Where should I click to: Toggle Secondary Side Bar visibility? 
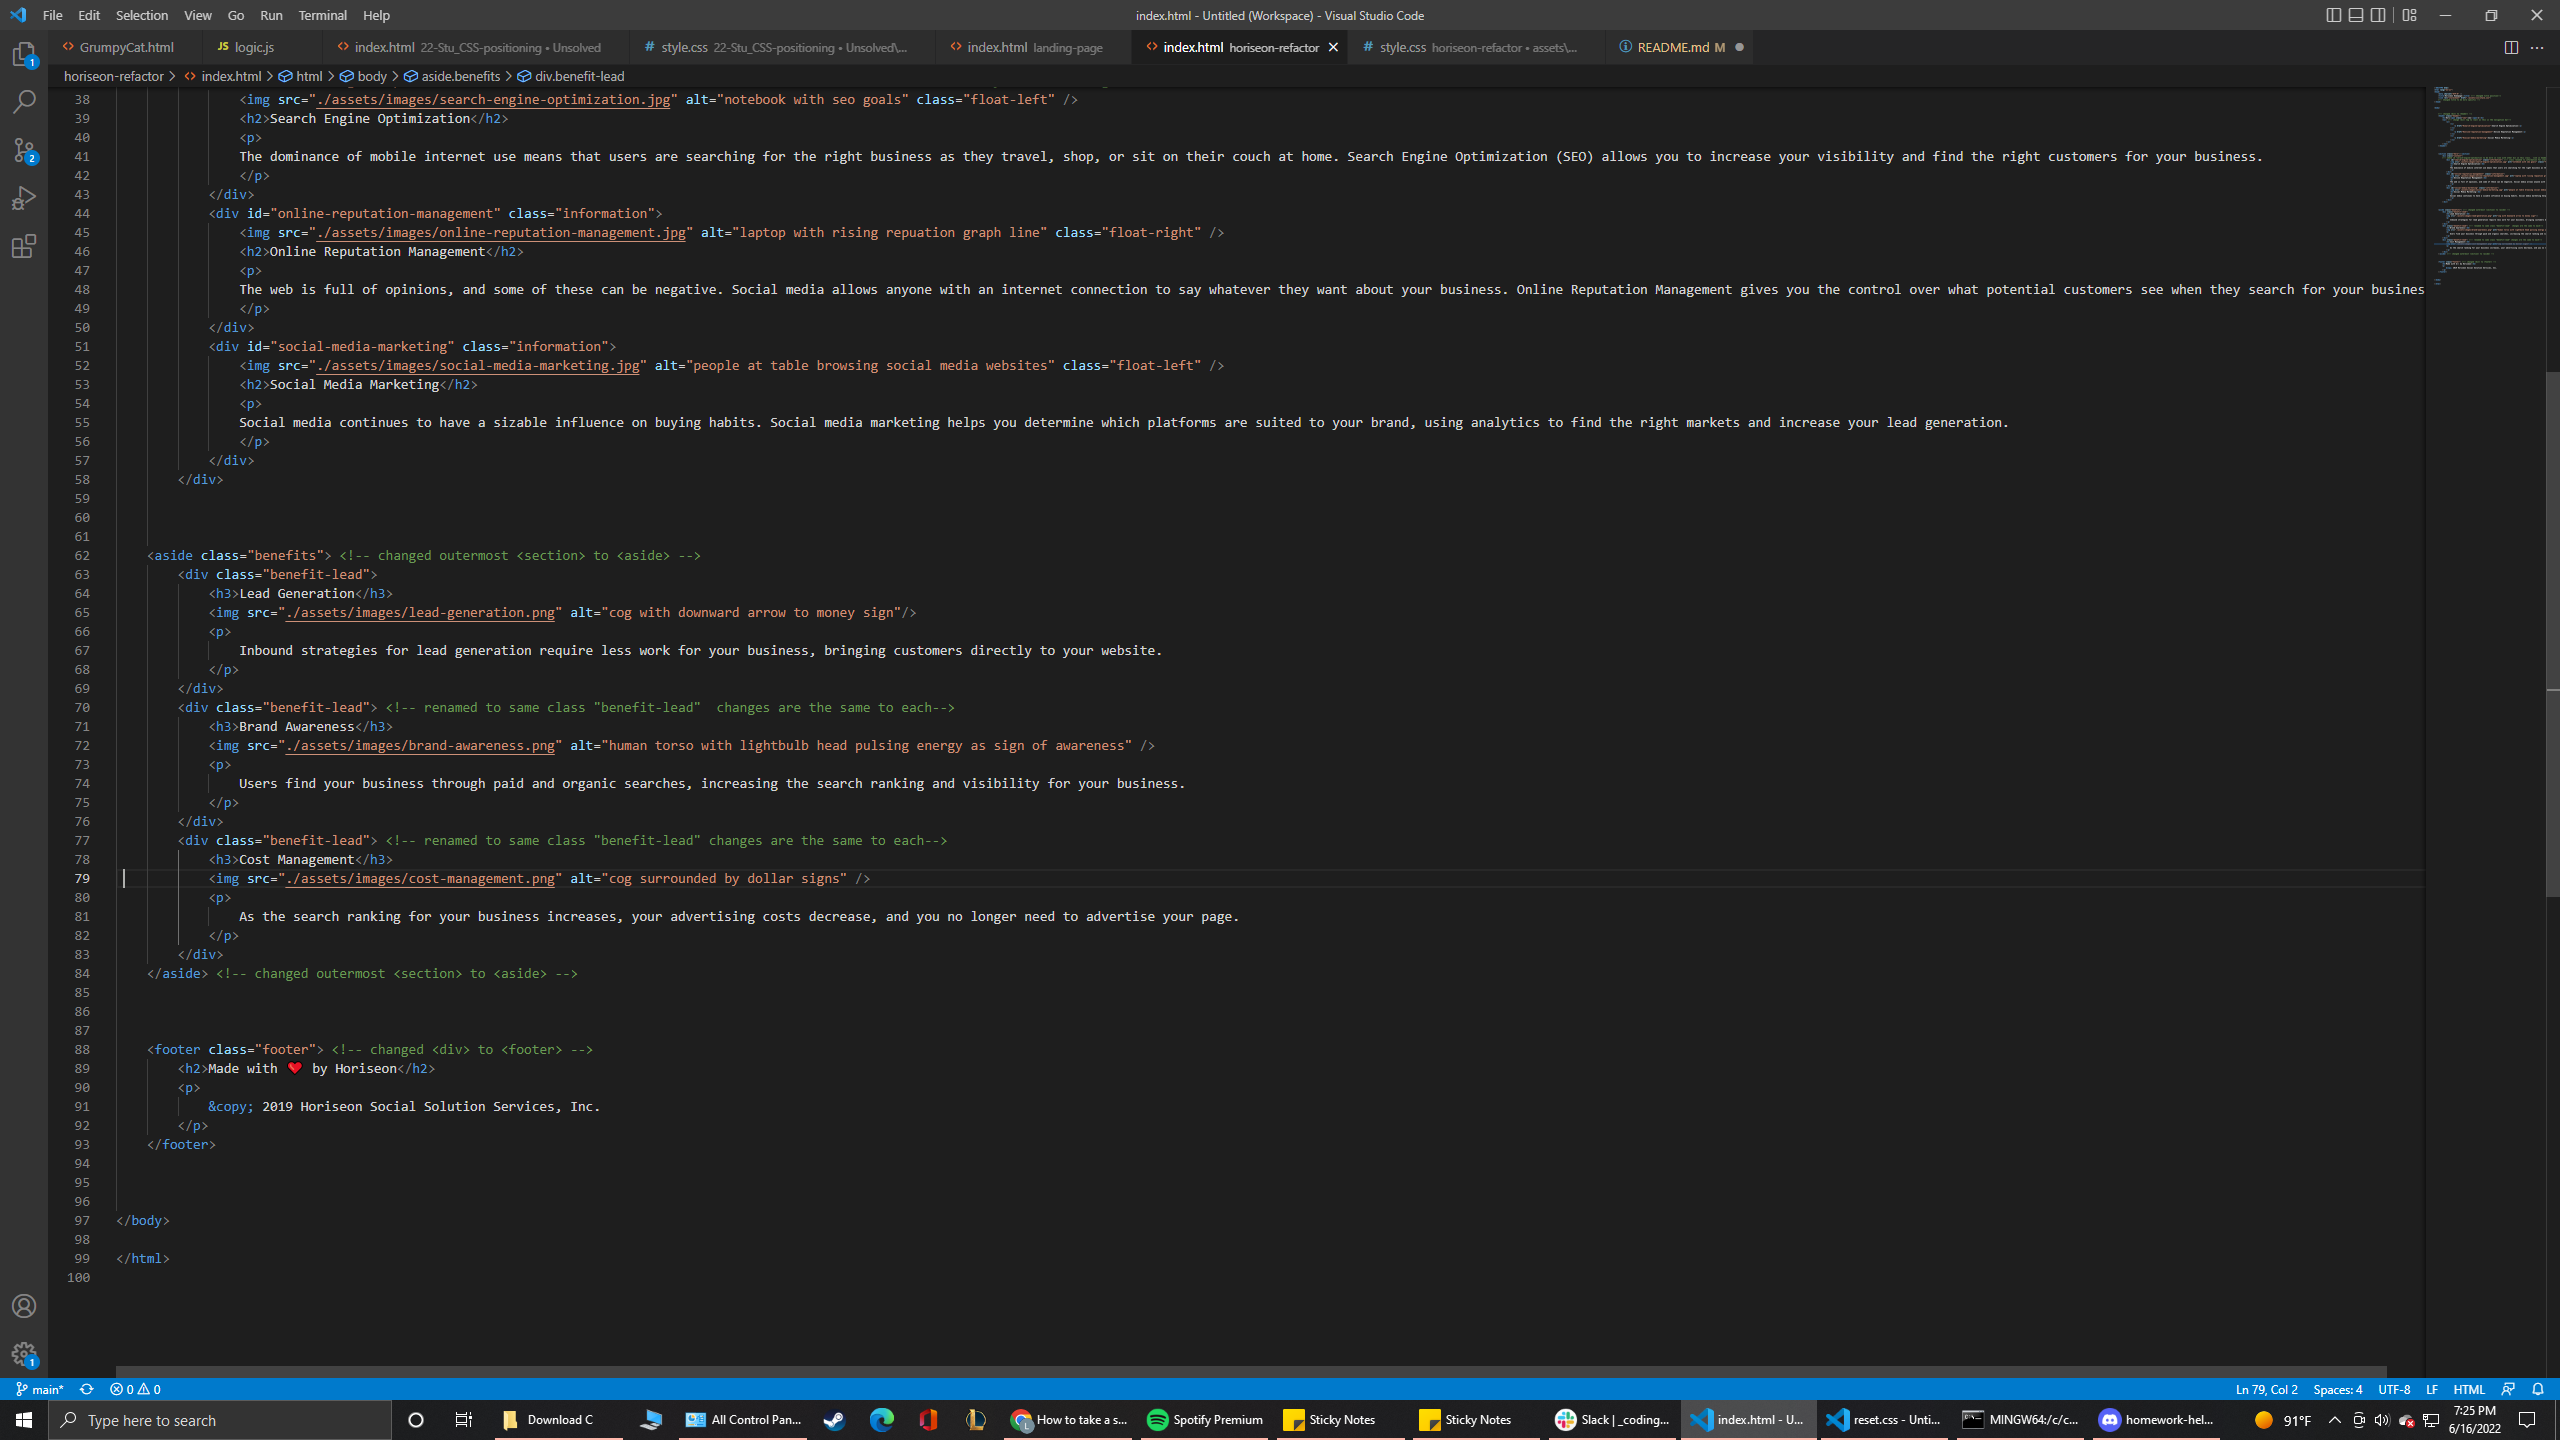pyautogui.click(x=2379, y=15)
